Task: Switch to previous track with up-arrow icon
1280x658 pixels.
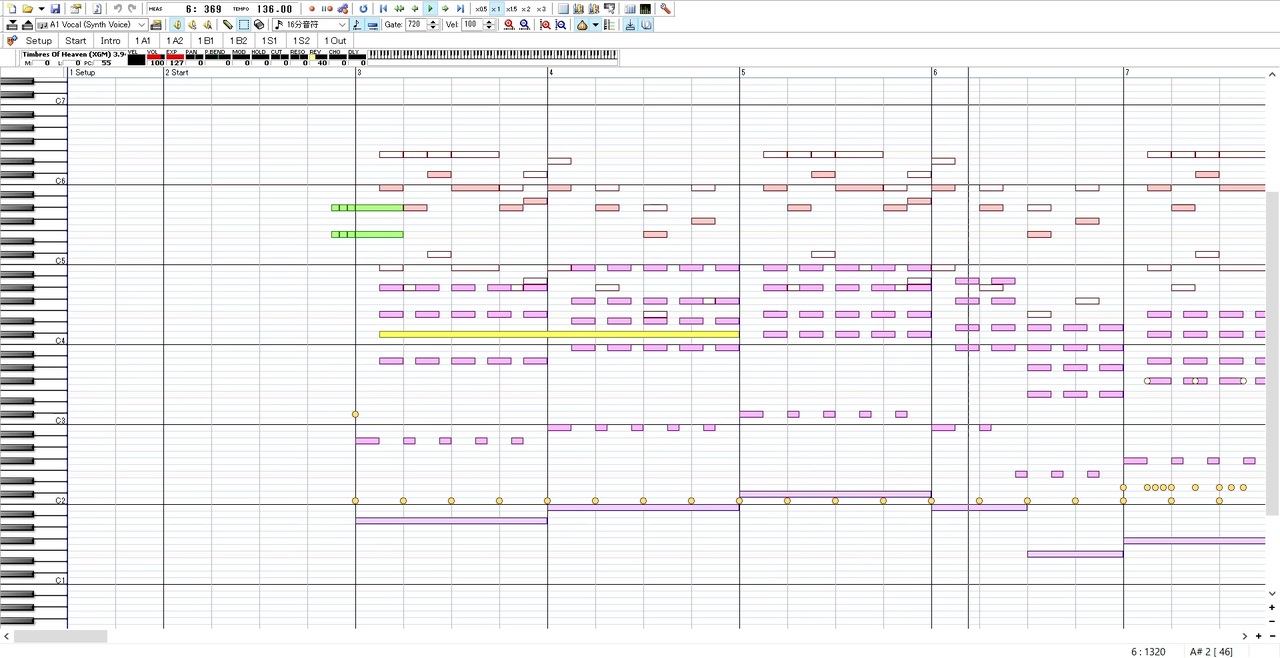Action: [12, 25]
